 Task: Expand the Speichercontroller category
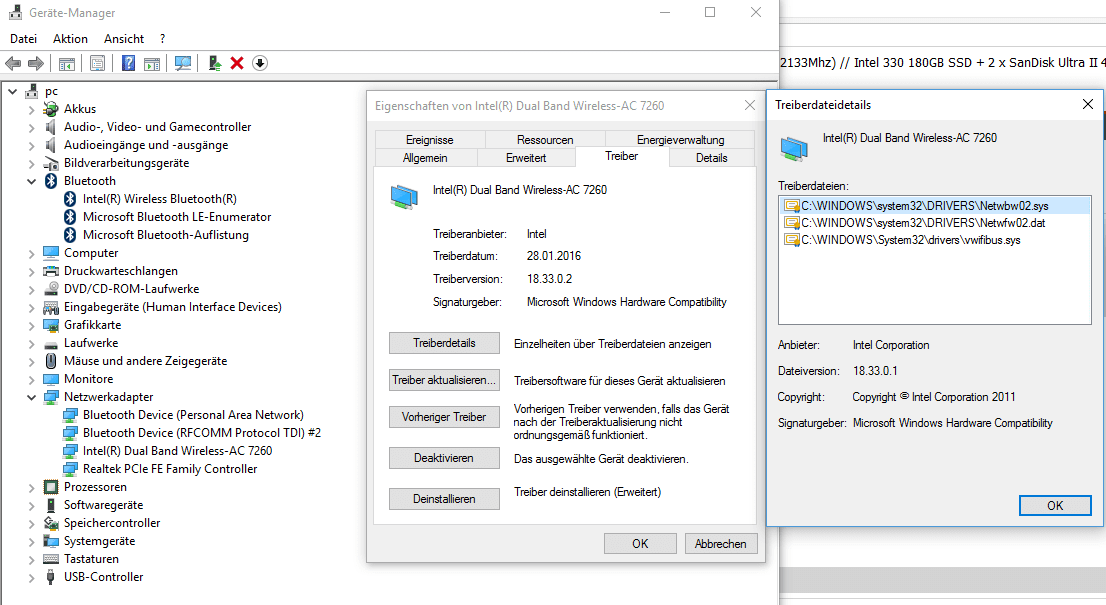pos(31,523)
